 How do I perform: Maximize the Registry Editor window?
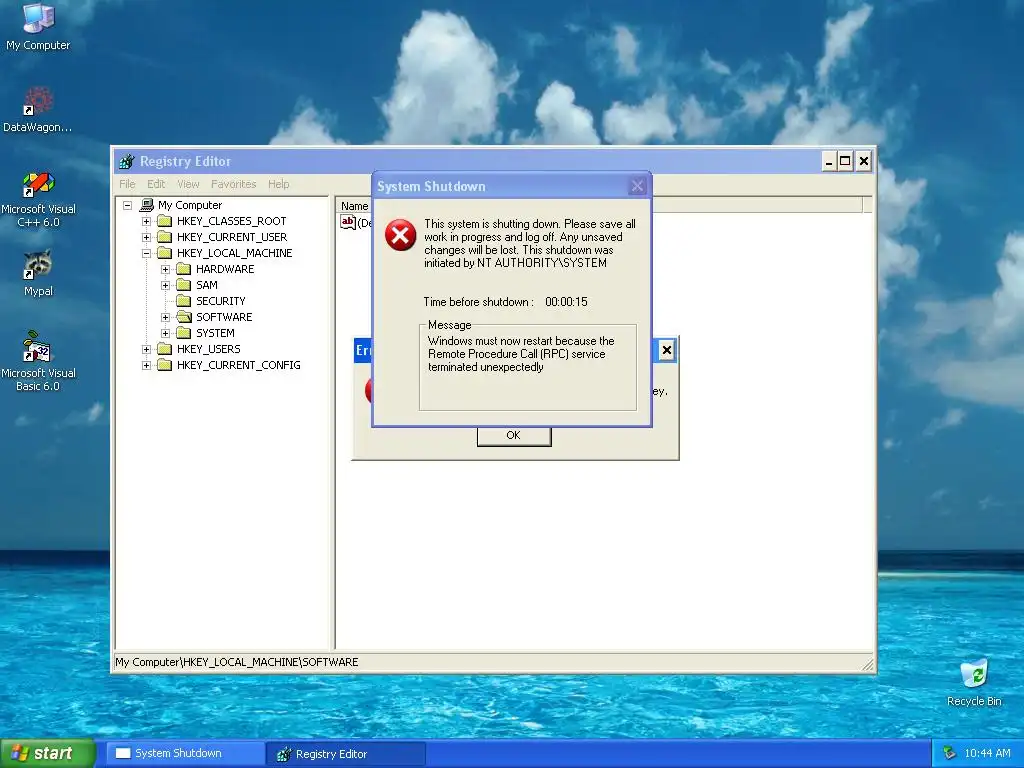(x=845, y=161)
